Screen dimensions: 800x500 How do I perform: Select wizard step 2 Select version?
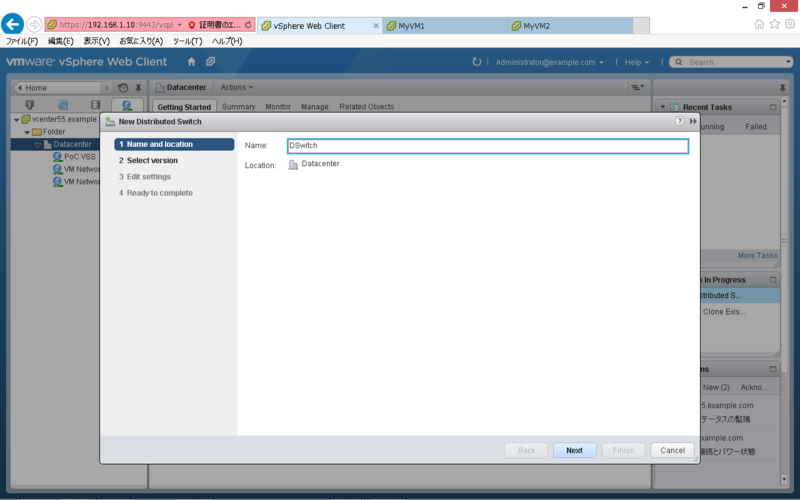click(148, 160)
